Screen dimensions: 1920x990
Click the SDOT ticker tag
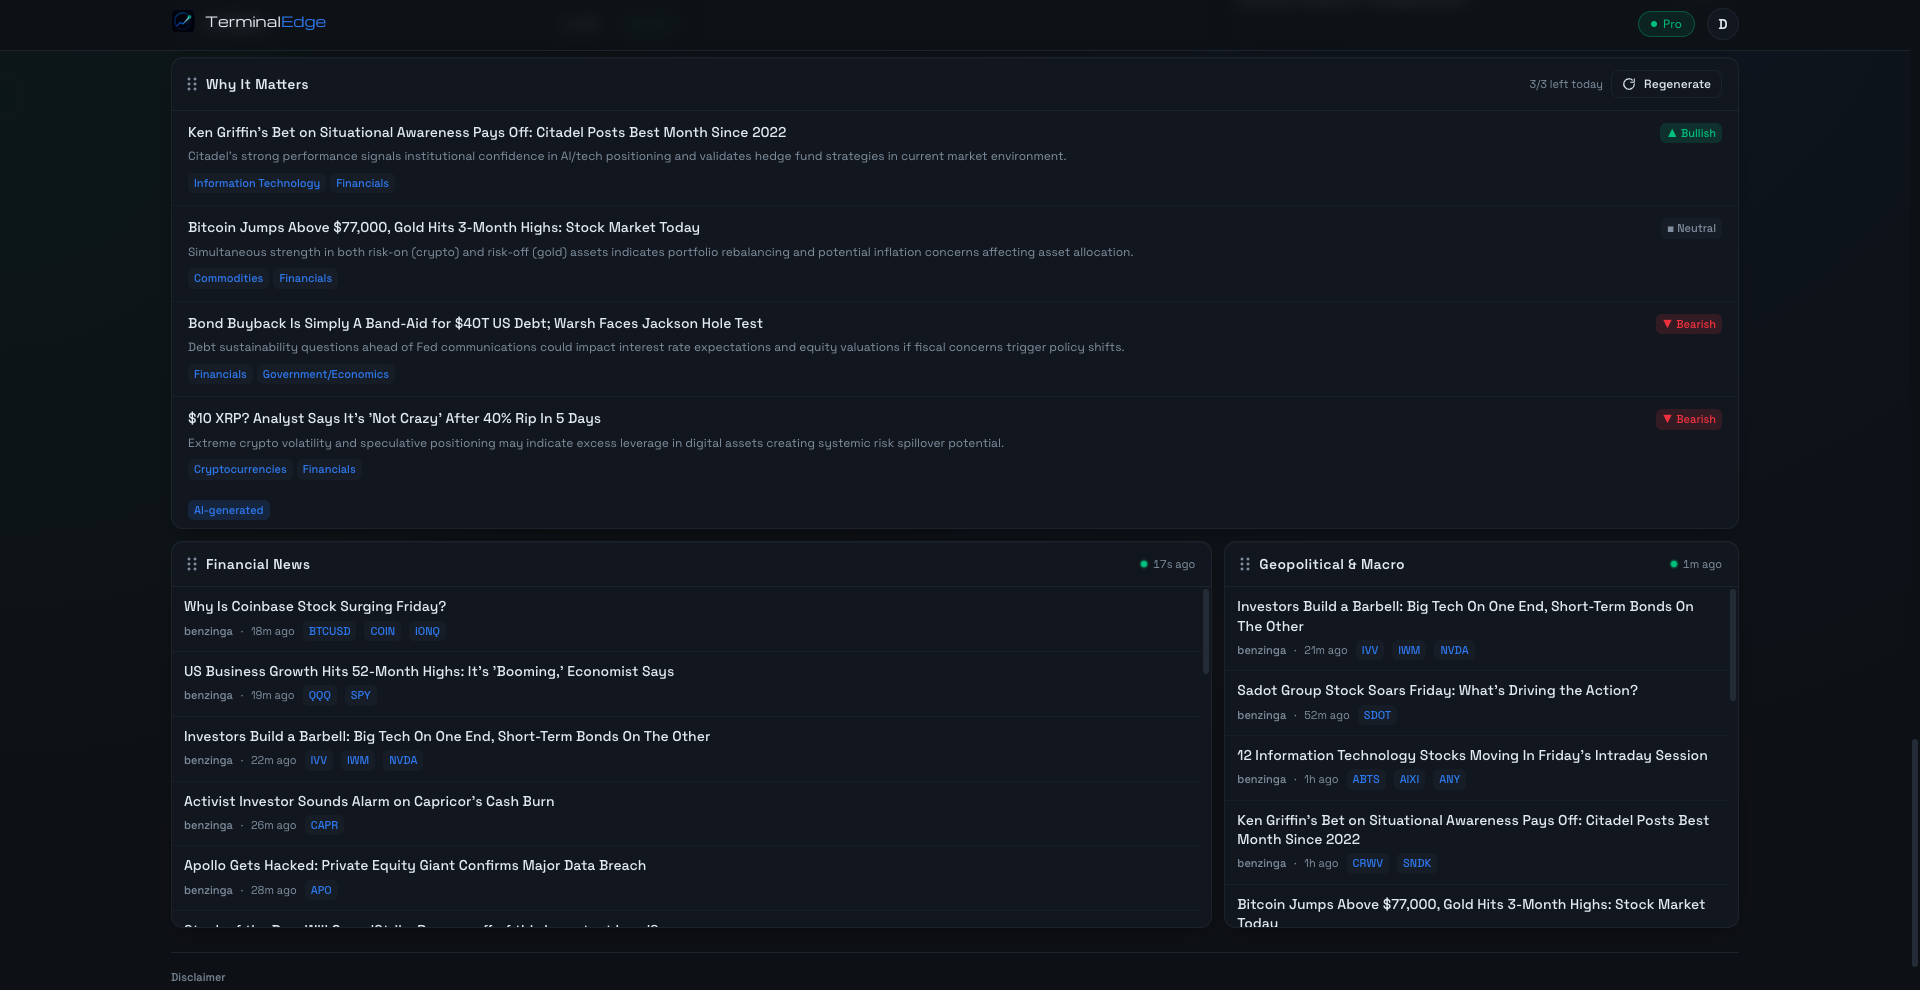(x=1377, y=715)
